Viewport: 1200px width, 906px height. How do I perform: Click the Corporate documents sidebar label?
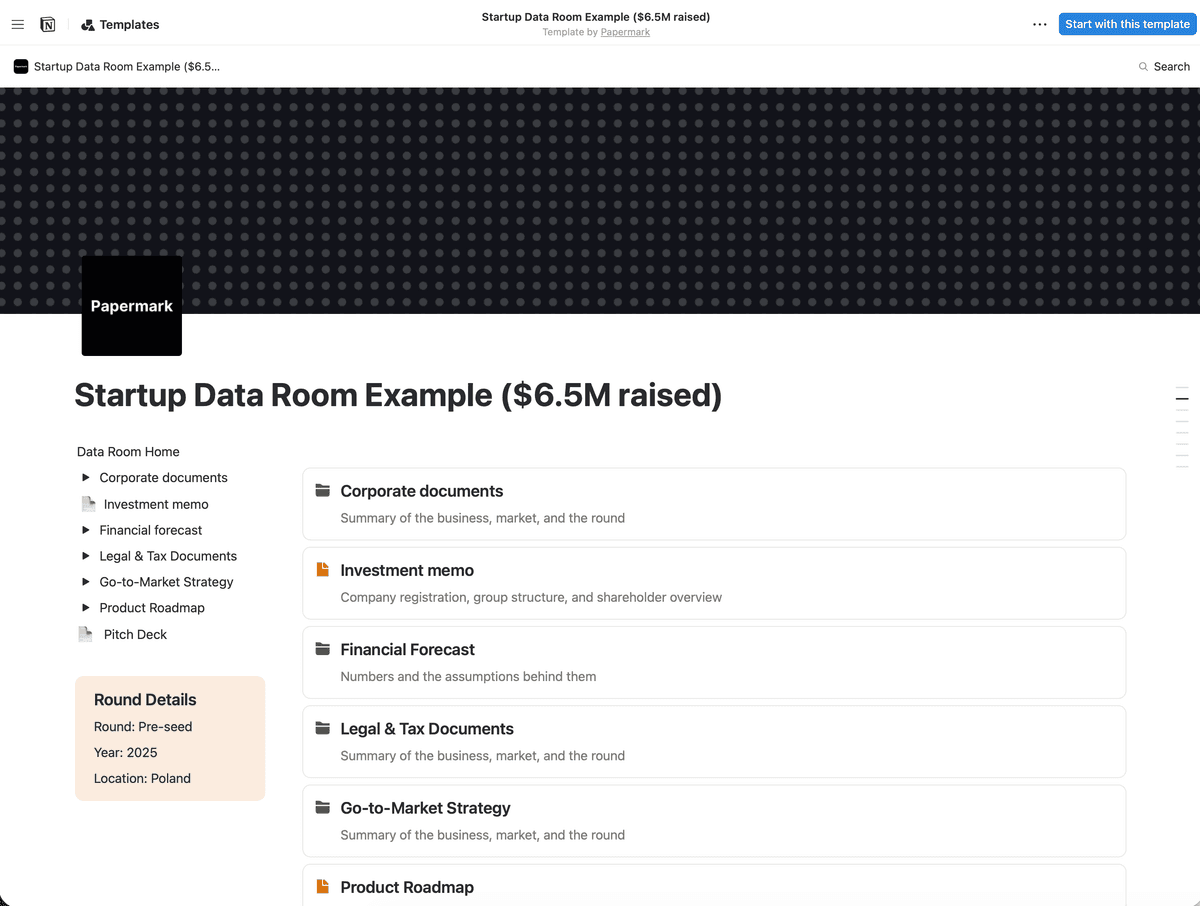point(164,478)
